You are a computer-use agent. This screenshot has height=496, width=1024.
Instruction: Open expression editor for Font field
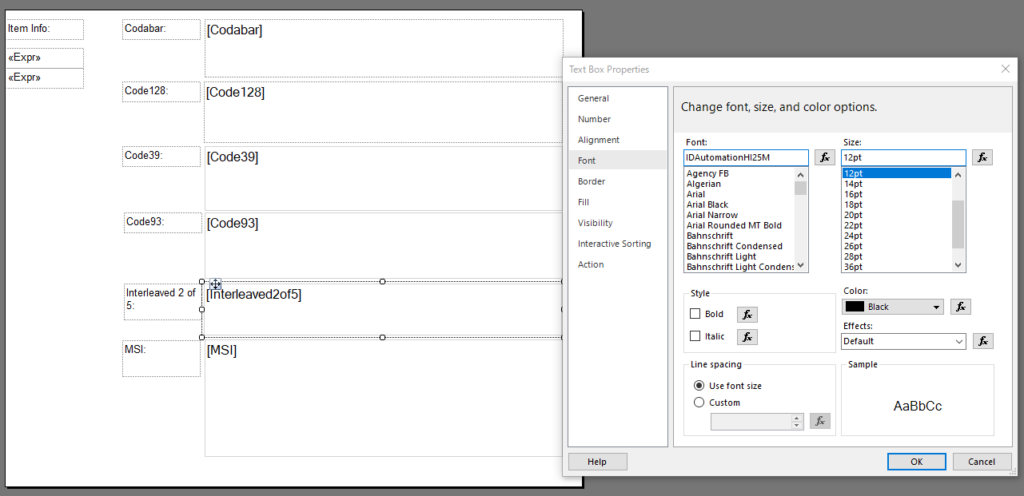[825, 157]
